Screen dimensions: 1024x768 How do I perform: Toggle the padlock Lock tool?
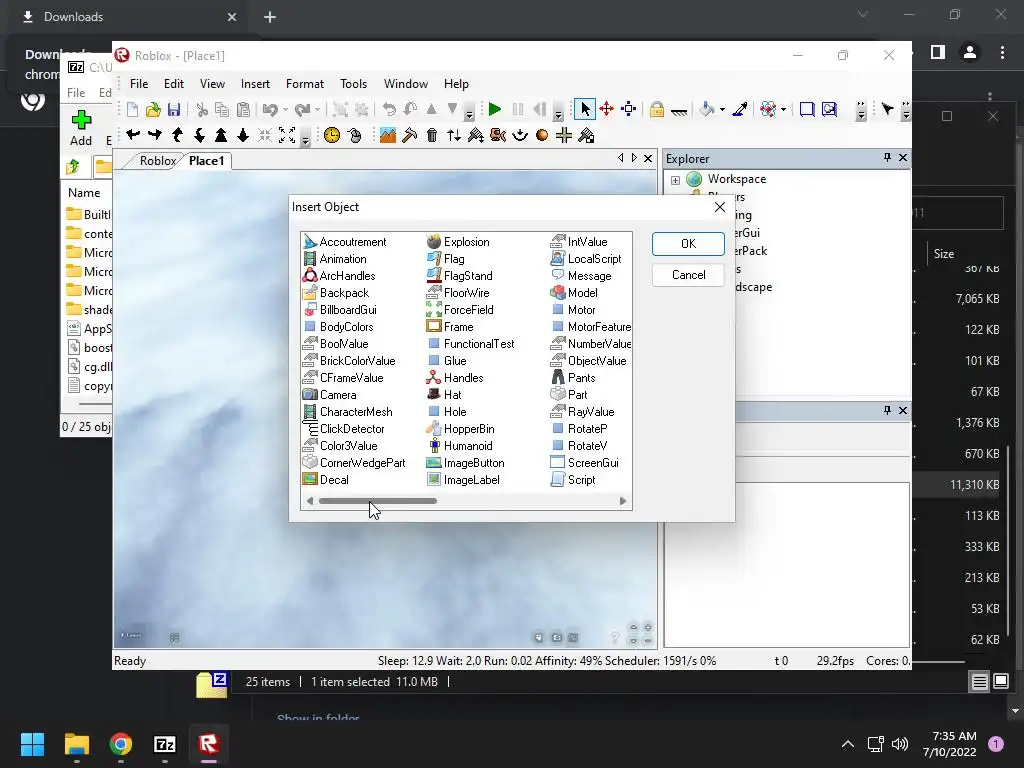pyautogui.click(x=657, y=109)
